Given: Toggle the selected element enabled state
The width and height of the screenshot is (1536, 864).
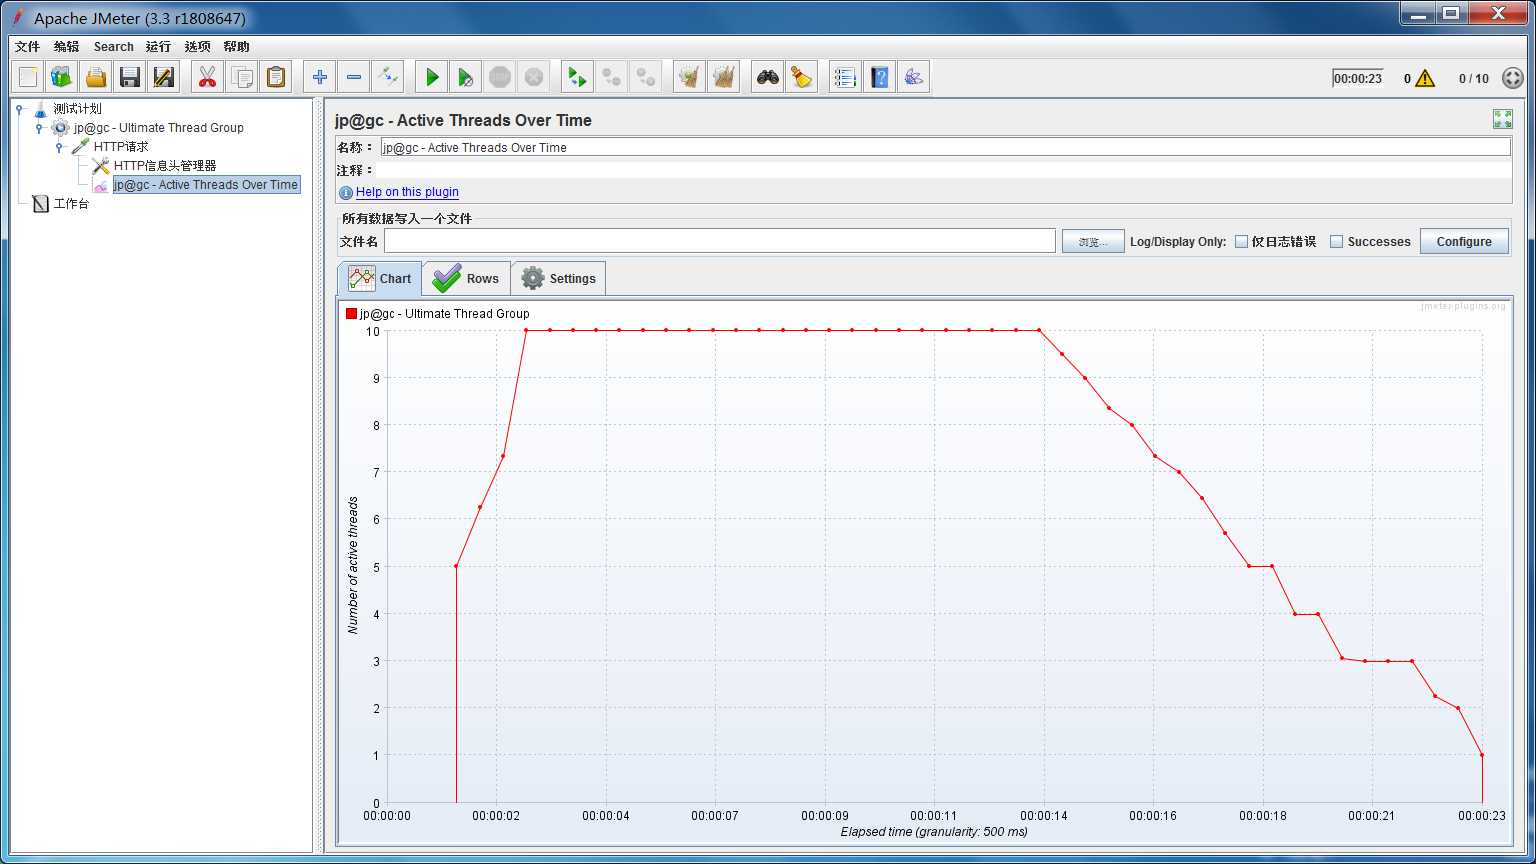Looking at the screenshot, I should click(x=388, y=77).
